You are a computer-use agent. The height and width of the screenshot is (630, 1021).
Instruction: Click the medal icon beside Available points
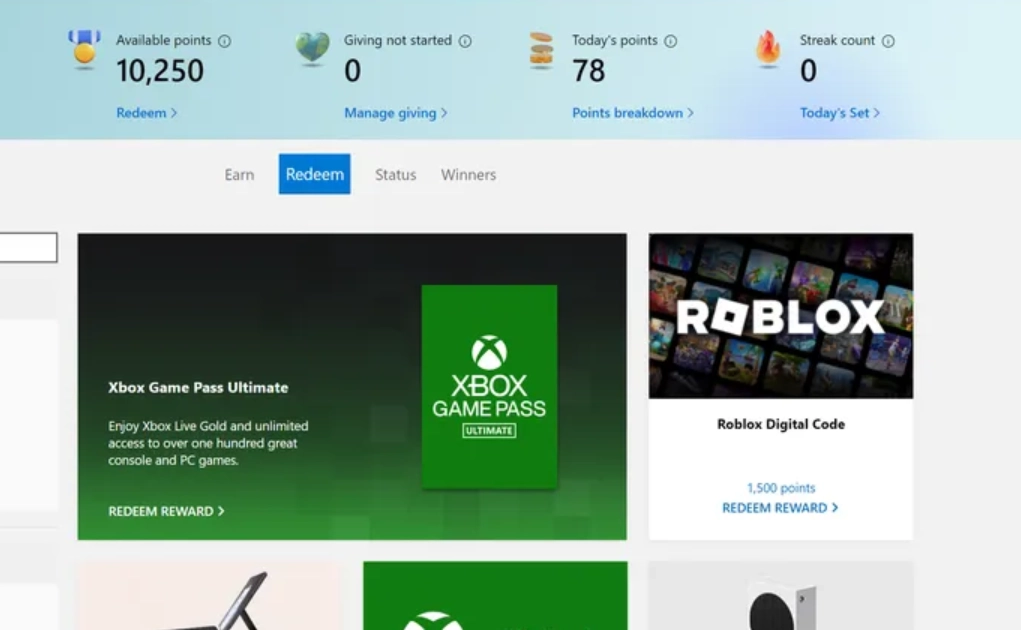click(x=85, y=49)
